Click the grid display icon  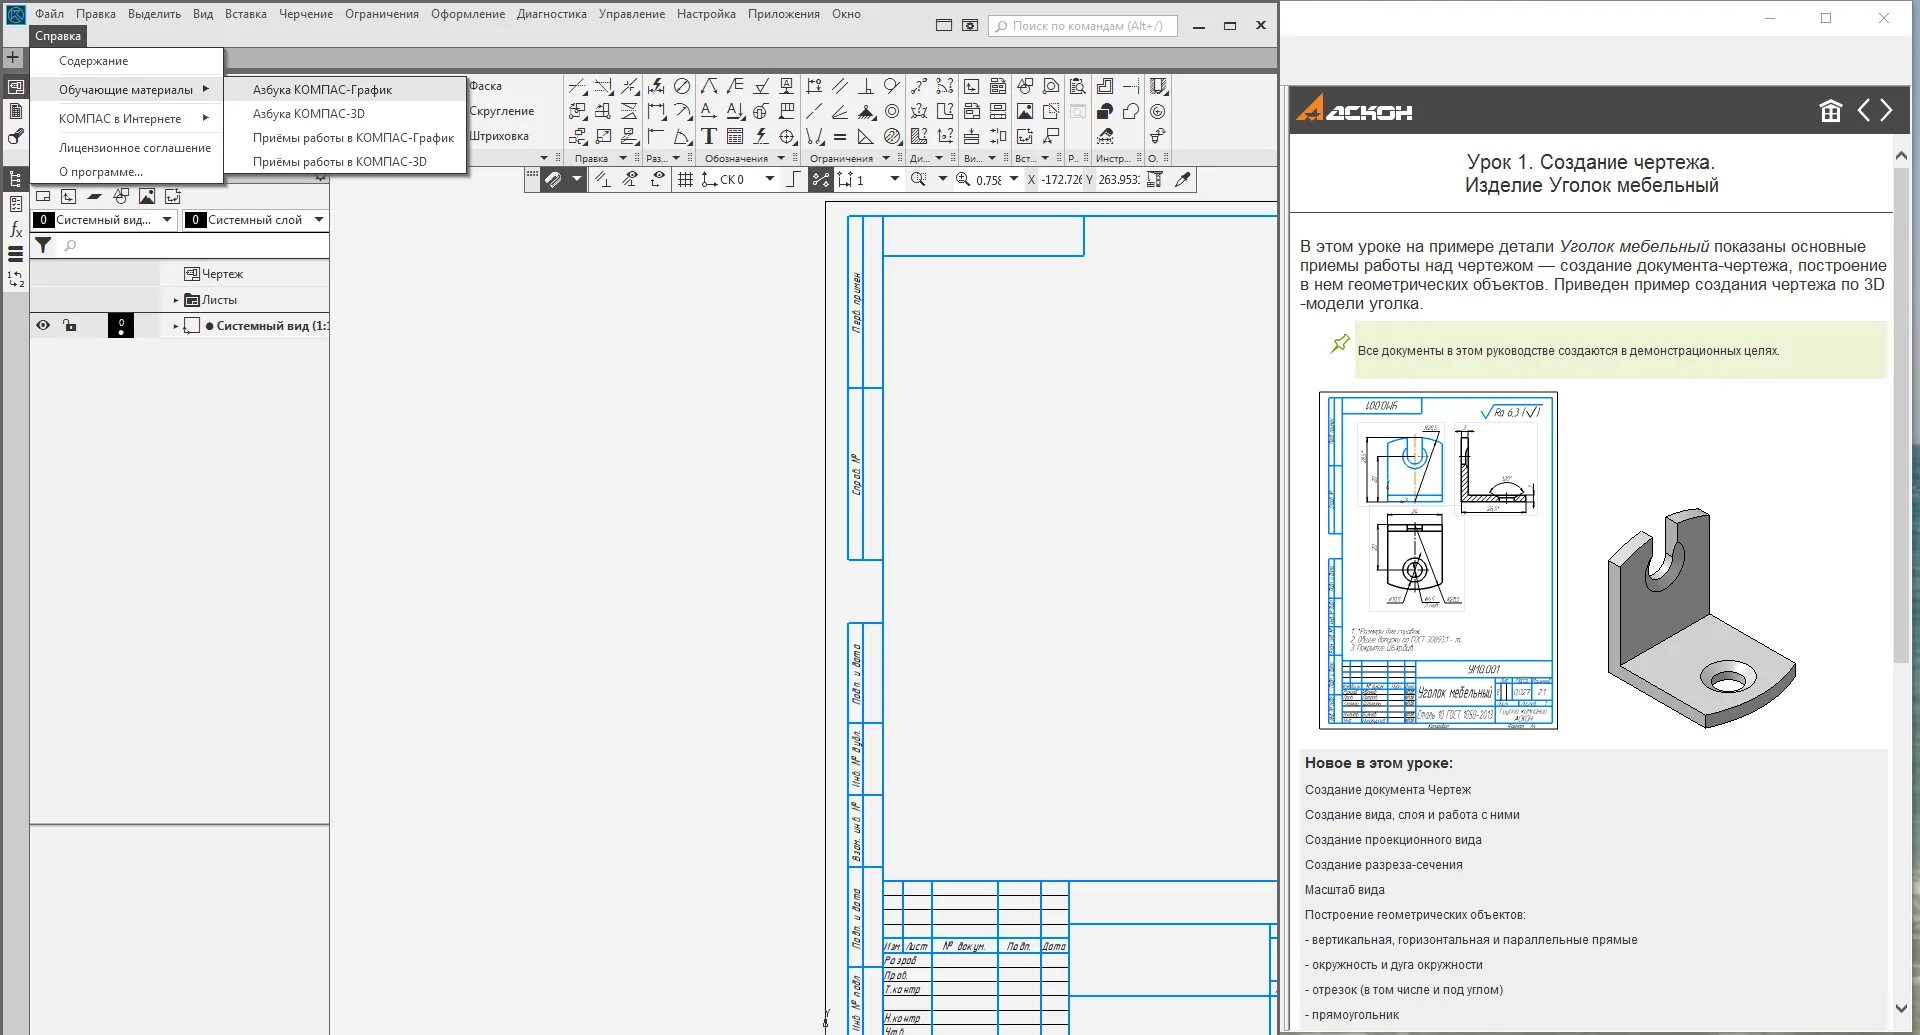(x=685, y=180)
